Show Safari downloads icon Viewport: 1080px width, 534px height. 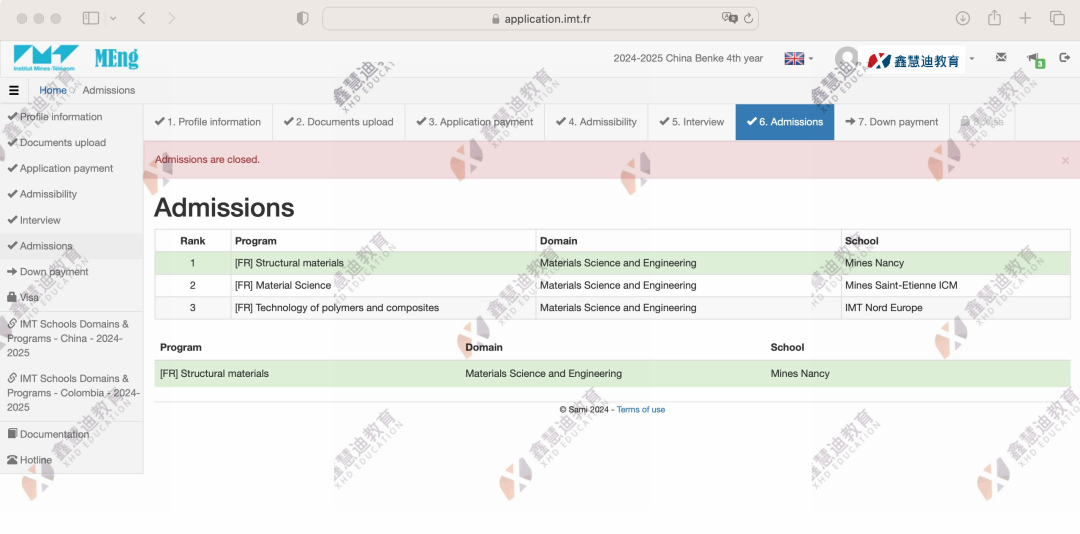tap(962, 19)
